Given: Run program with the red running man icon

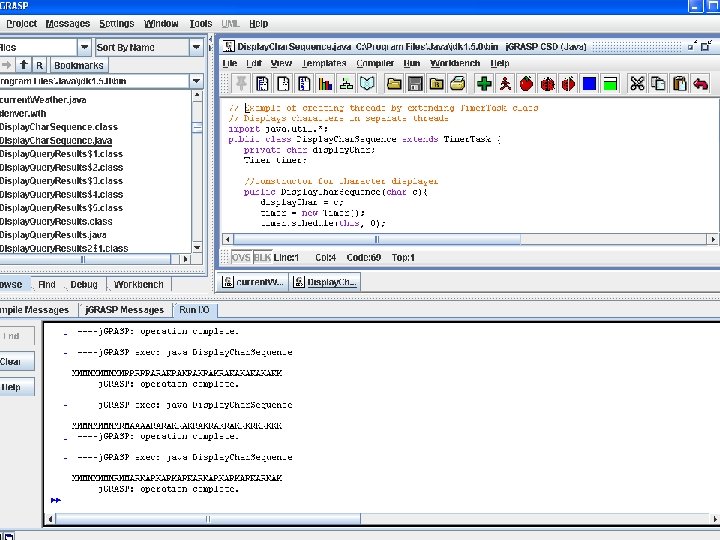Looking at the screenshot, I should point(506,84).
